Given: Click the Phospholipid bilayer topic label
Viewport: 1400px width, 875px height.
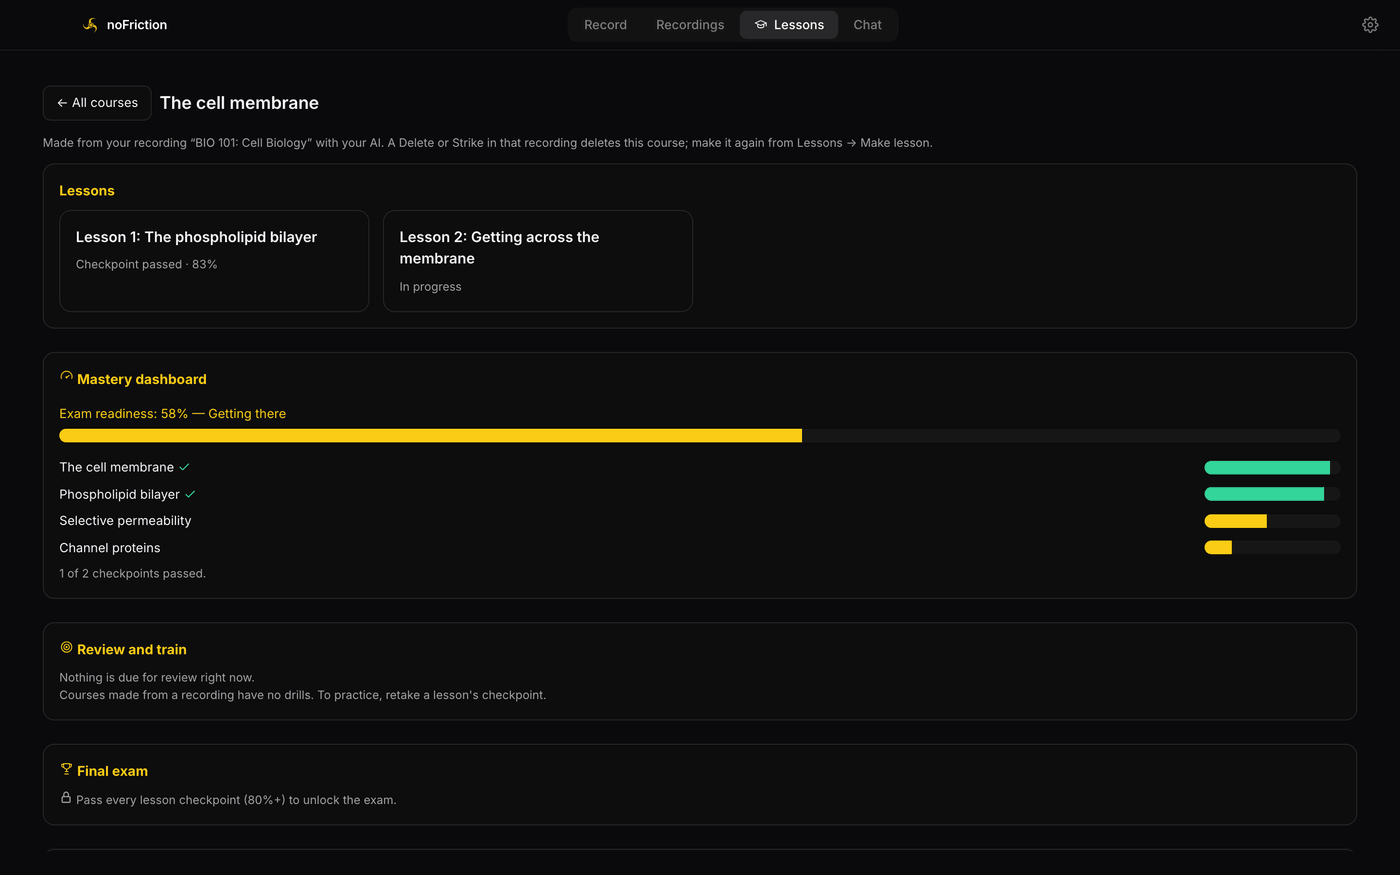Looking at the screenshot, I should coord(119,494).
